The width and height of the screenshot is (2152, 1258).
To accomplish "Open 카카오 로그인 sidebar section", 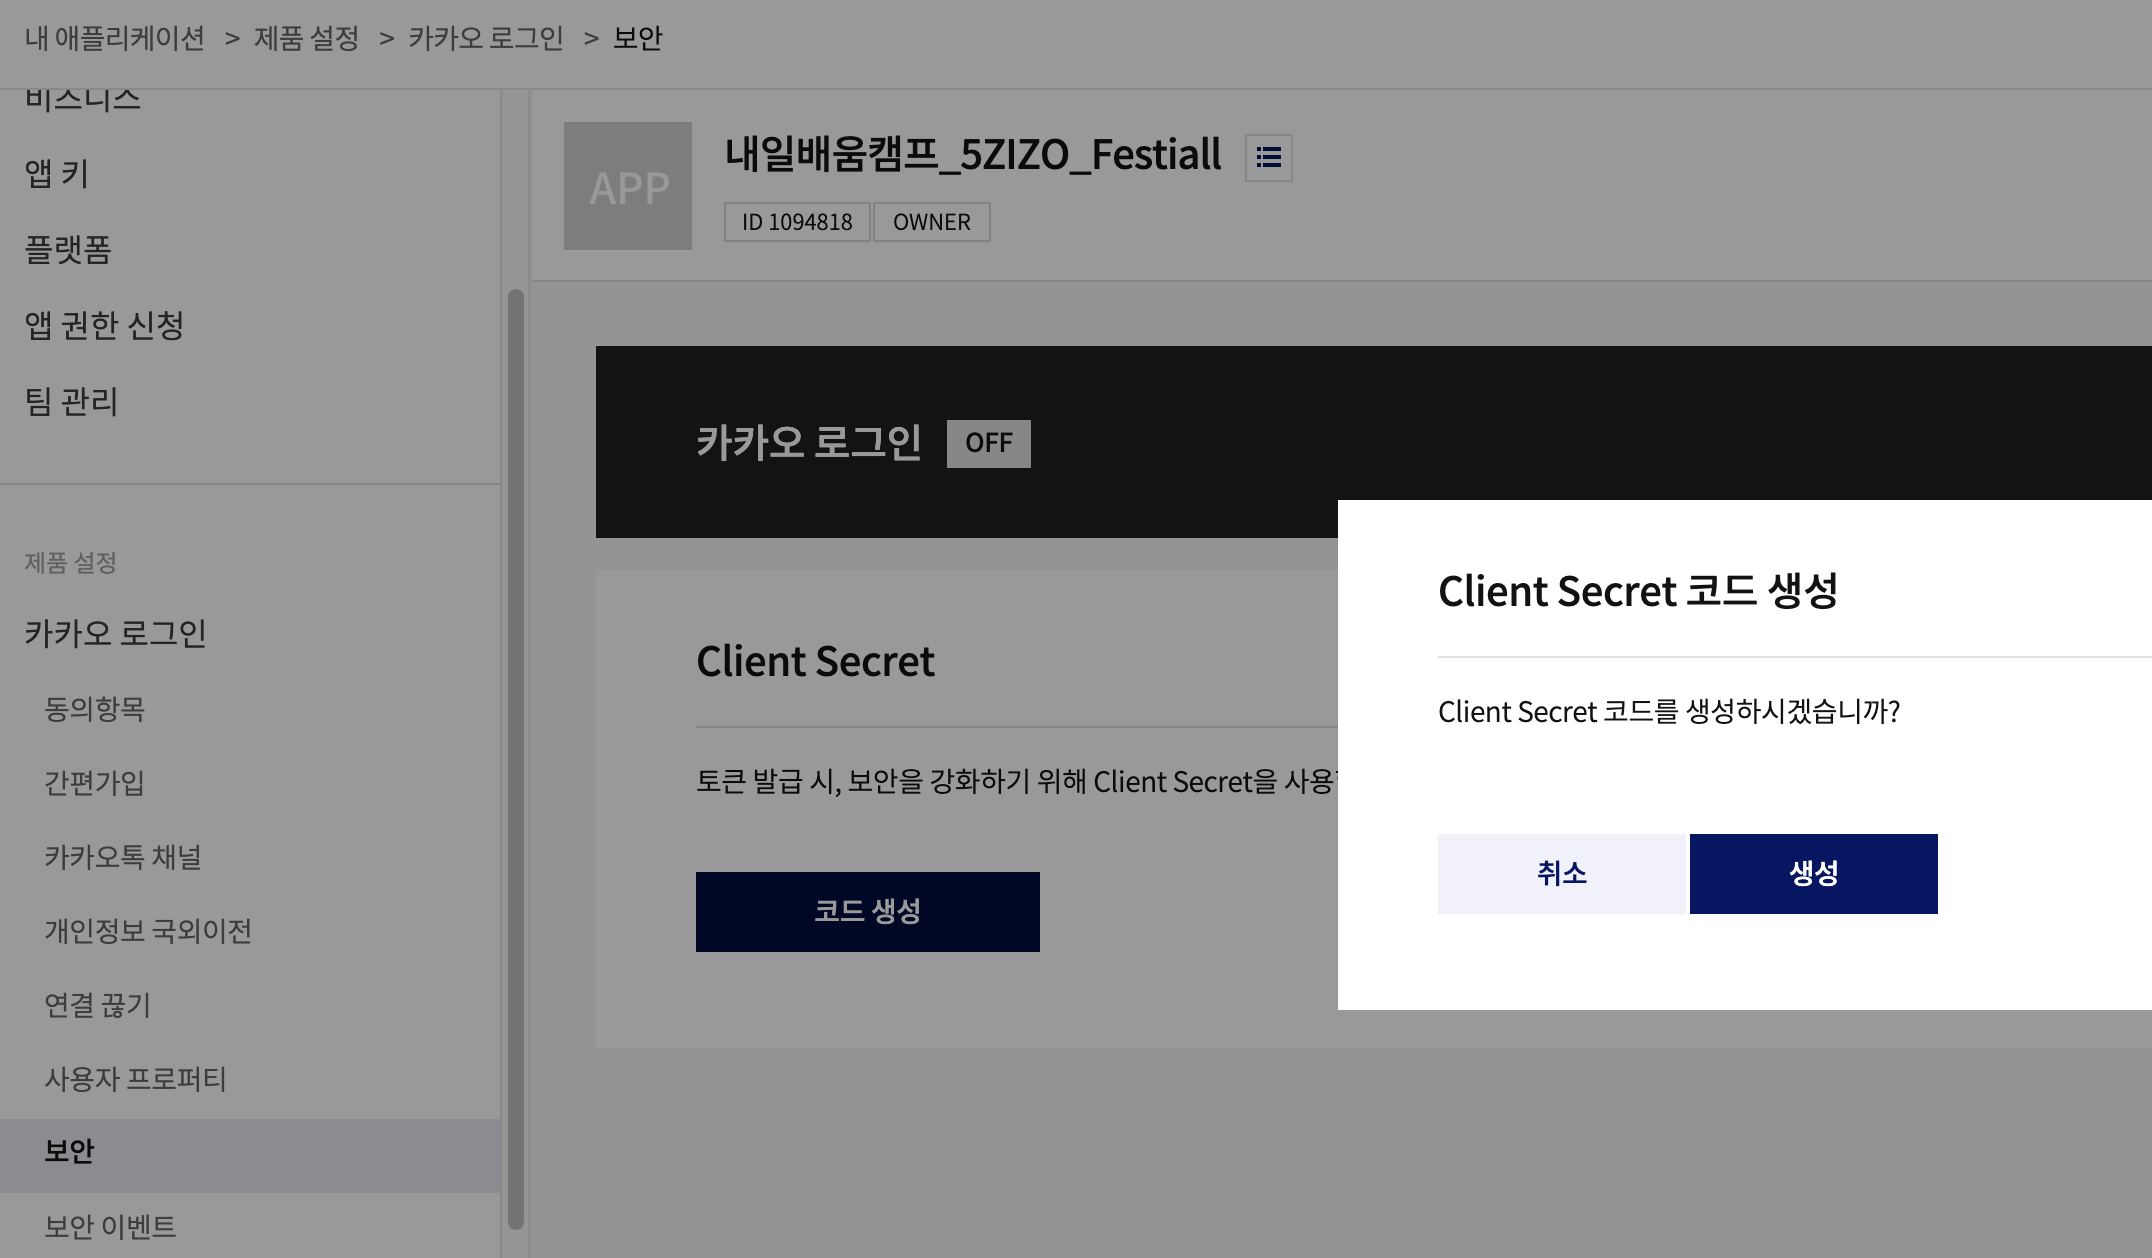I will (115, 633).
